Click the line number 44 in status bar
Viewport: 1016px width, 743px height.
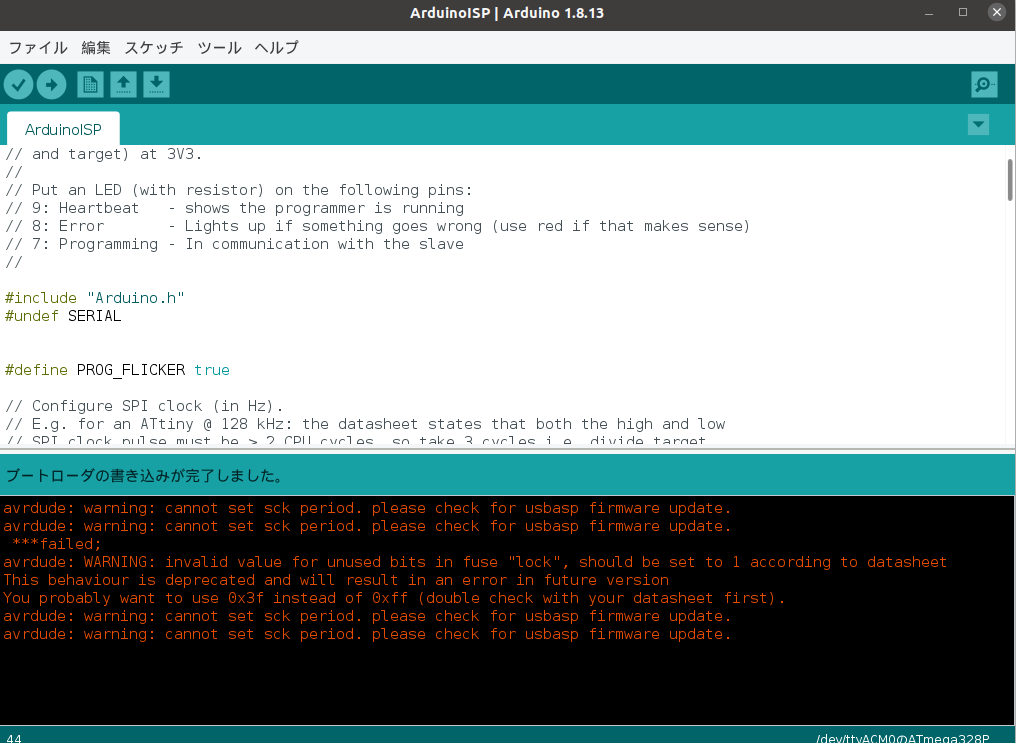[14, 738]
